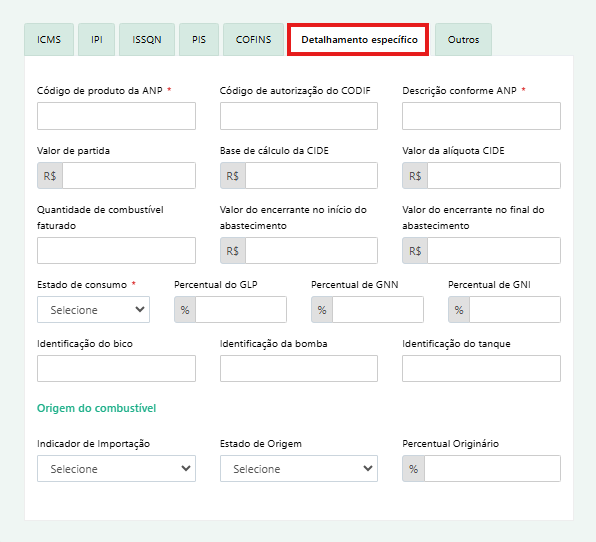The width and height of the screenshot is (596, 542).
Task: Click the Descrição conforme ANP input
Action: tap(482, 116)
